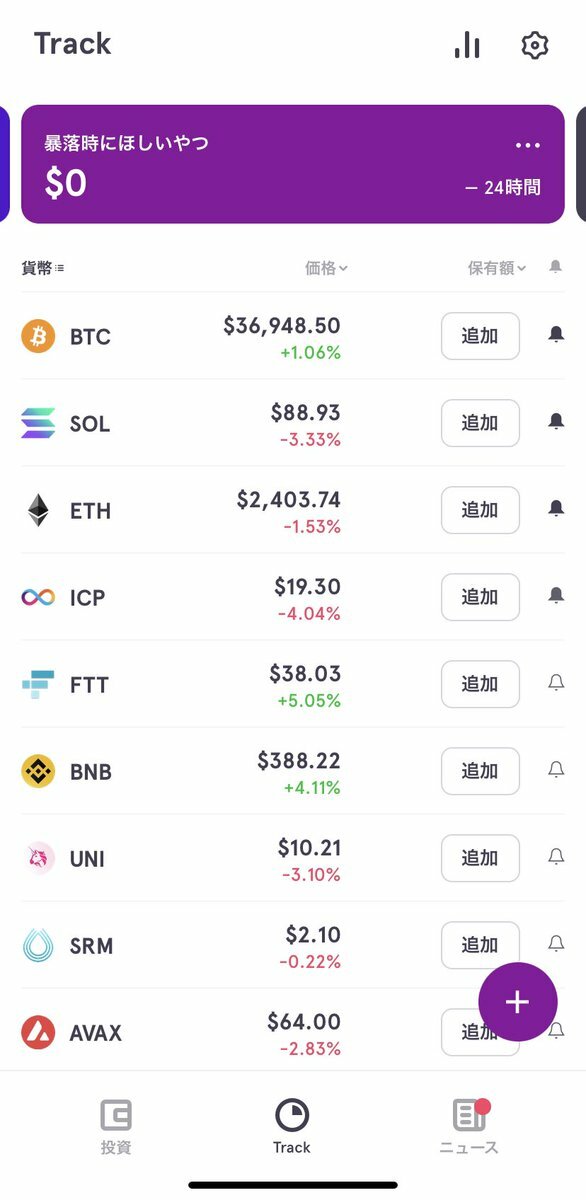Tap 追加 button for SOL

(x=480, y=423)
